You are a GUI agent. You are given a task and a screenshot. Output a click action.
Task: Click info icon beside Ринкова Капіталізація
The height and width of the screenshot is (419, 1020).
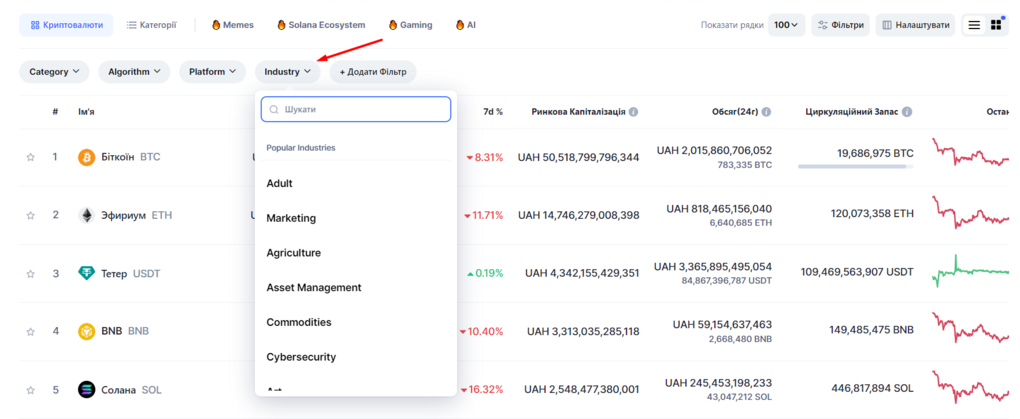[x=634, y=112]
